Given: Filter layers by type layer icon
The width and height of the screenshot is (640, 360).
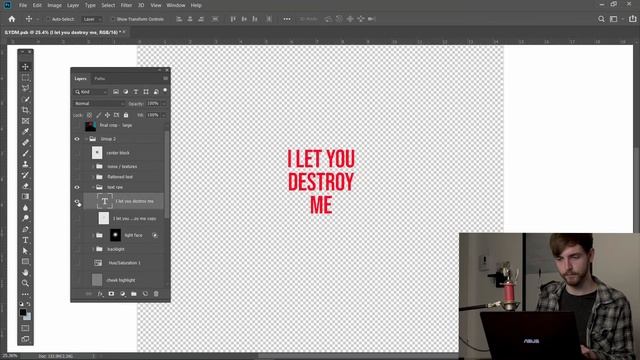Looking at the screenshot, I should point(136,92).
